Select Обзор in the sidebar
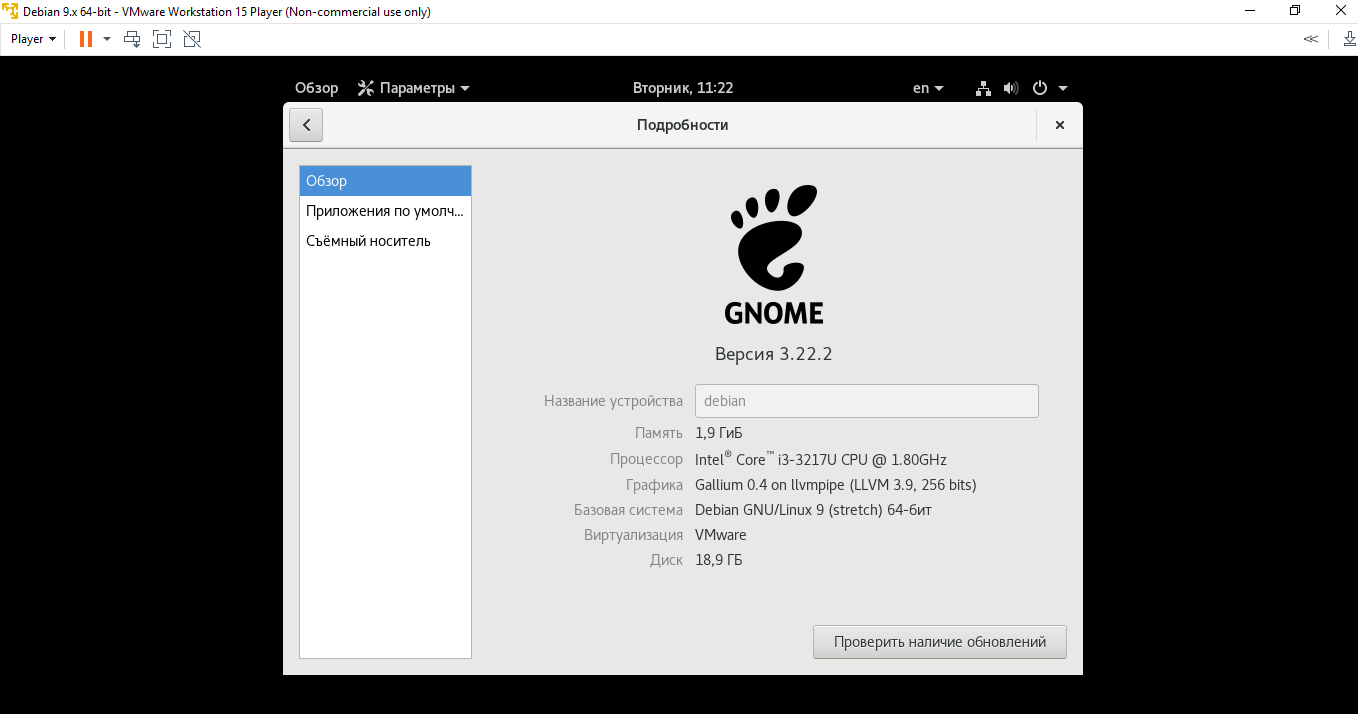 pyautogui.click(x=385, y=181)
